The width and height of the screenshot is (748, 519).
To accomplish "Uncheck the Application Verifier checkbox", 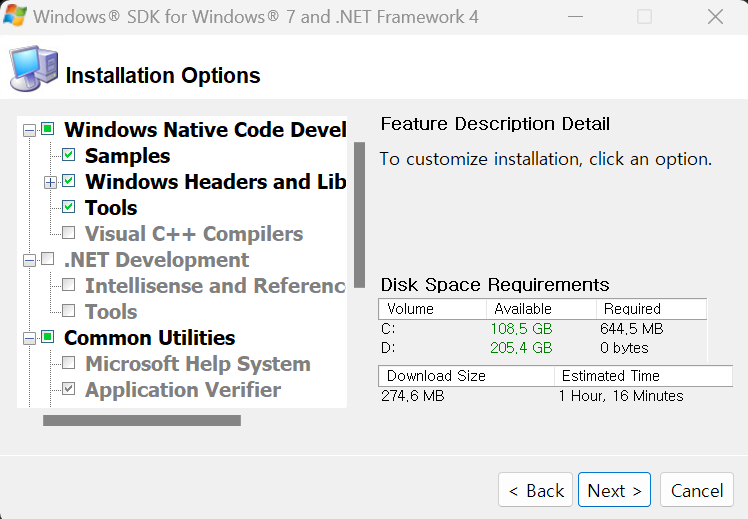I will coord(69,389).
